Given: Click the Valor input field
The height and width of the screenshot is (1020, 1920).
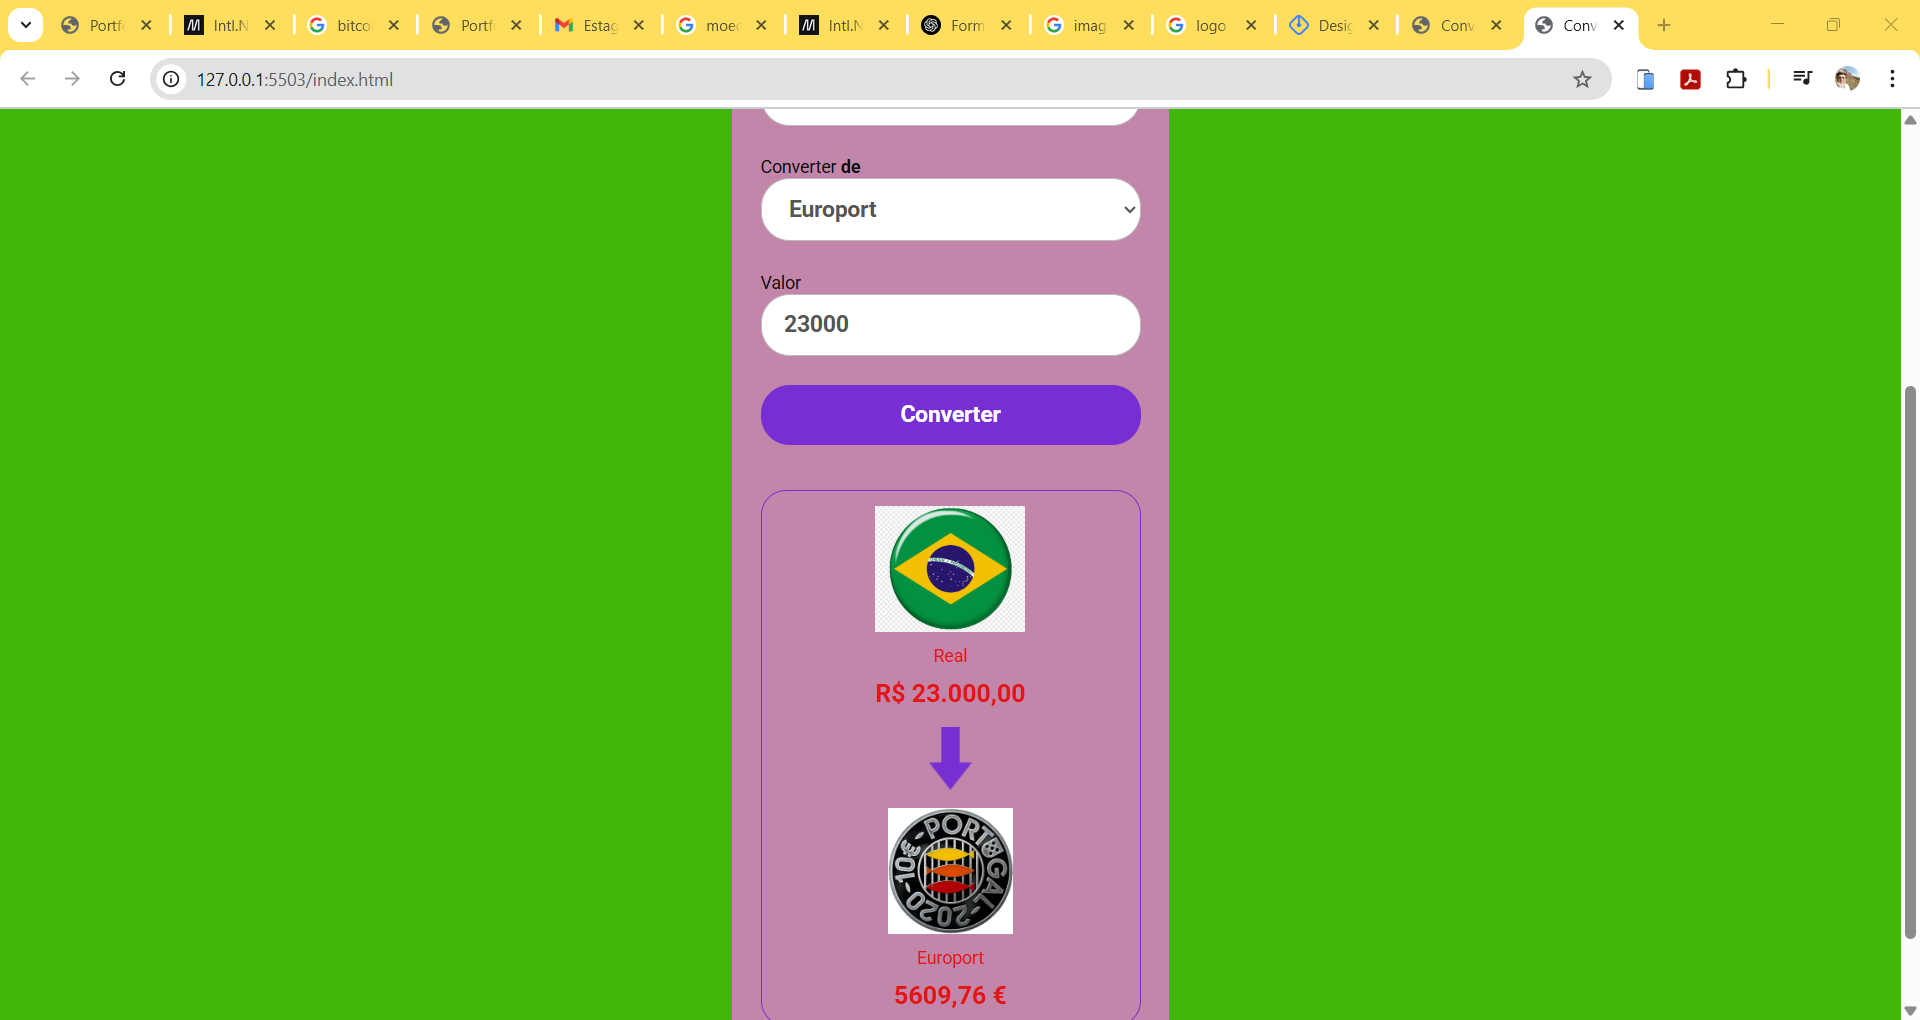Looking at the screenshot, I should click(x=950, y=324).
